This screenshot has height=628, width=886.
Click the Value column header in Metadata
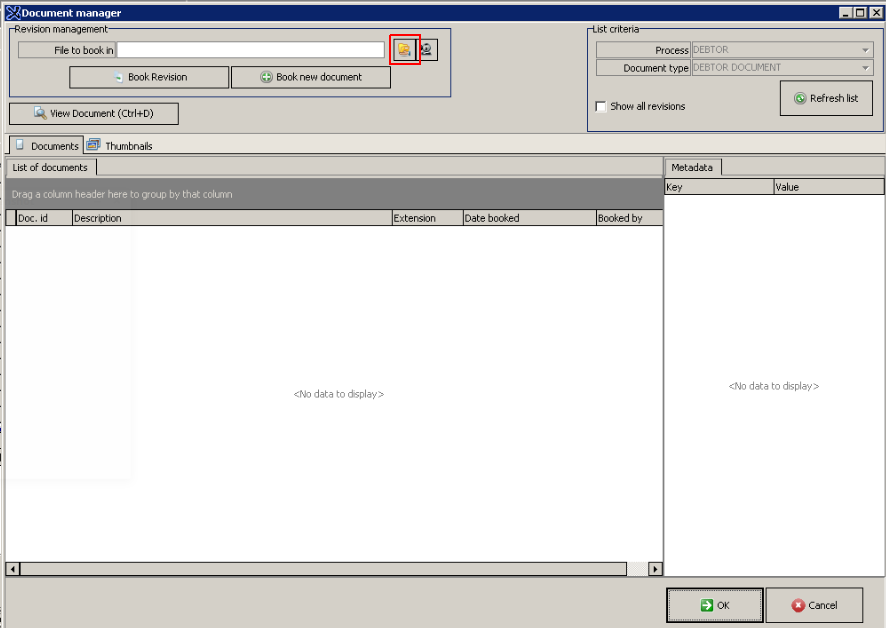(829, 187)
